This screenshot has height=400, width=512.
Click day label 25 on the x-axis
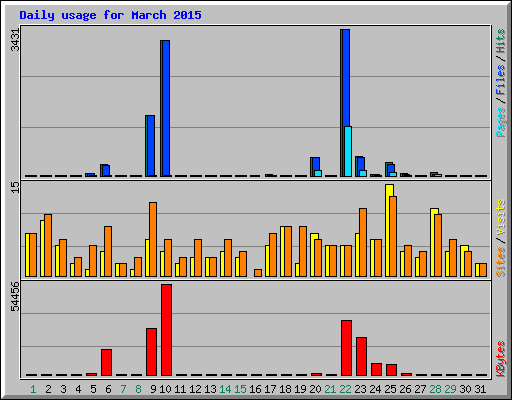pyautogui.click(x=391, y=389)
